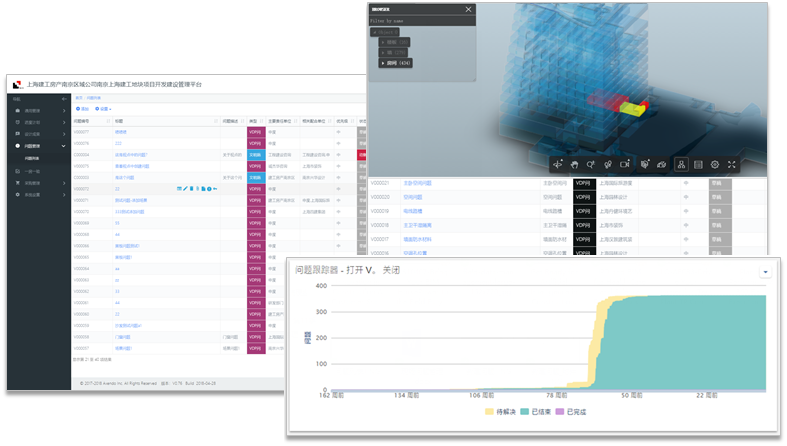Toggle viewer Full screen icon
The height and width of the screenshot is (446, 787).
(732, 165)
